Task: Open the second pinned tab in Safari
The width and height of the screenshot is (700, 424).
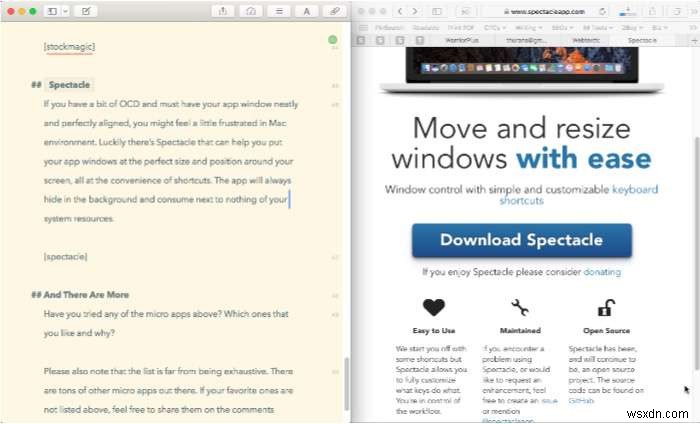Action: click(380, 40)
